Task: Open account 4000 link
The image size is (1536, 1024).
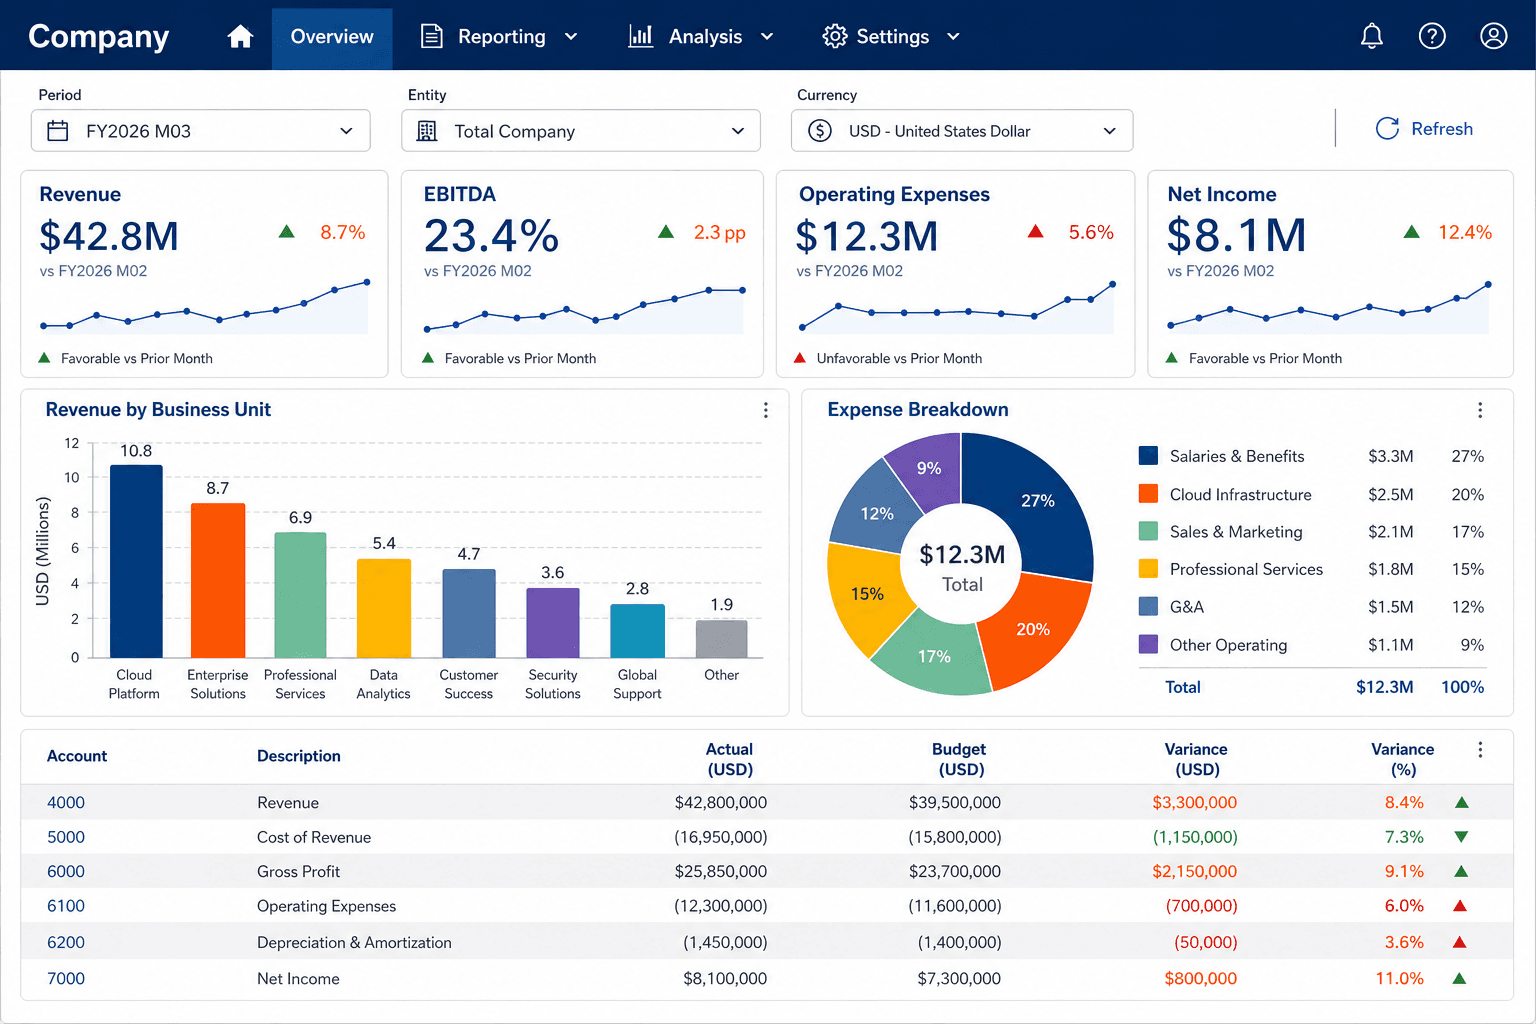Action: coord(66,803)
